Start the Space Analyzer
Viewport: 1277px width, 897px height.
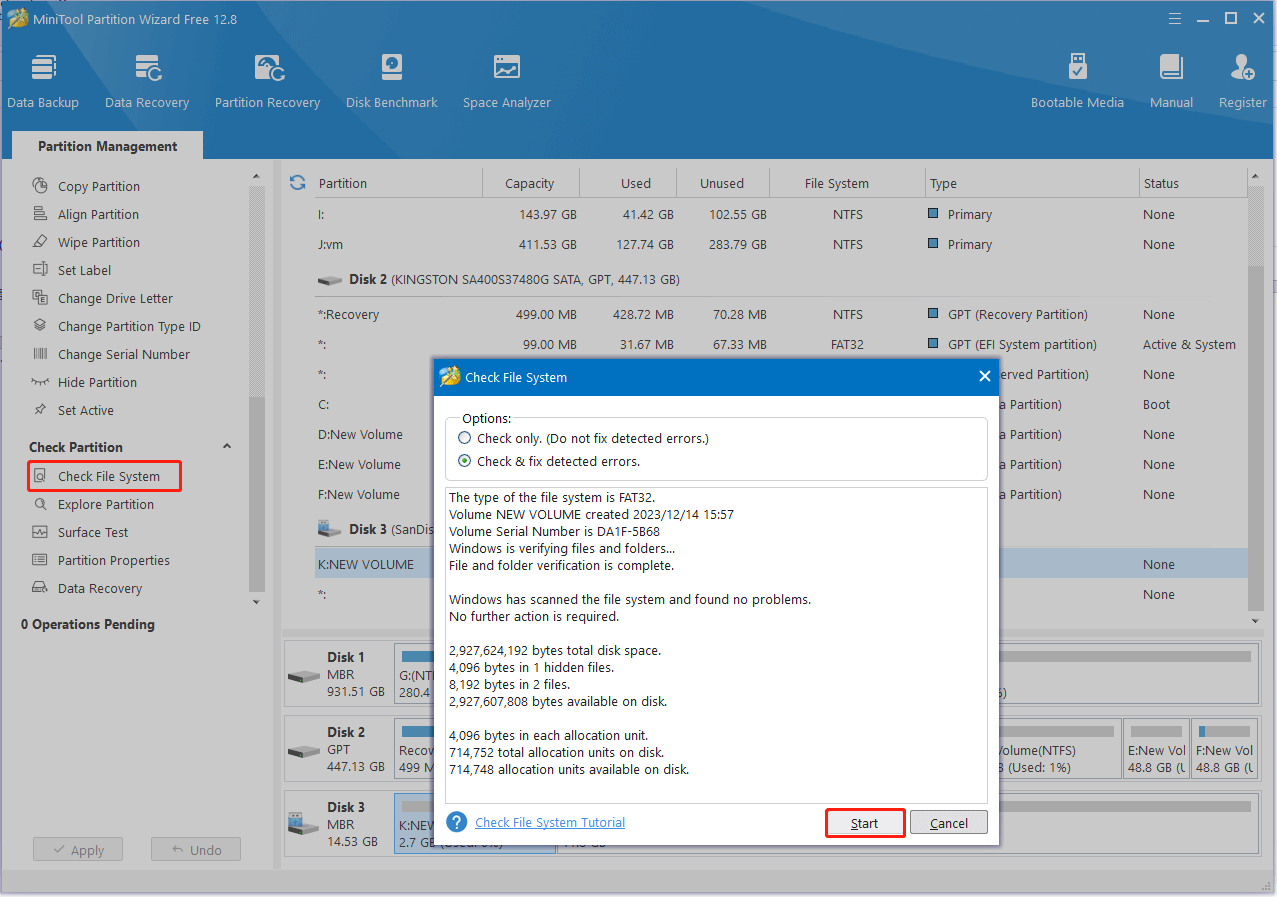click(x=506, y=80)
